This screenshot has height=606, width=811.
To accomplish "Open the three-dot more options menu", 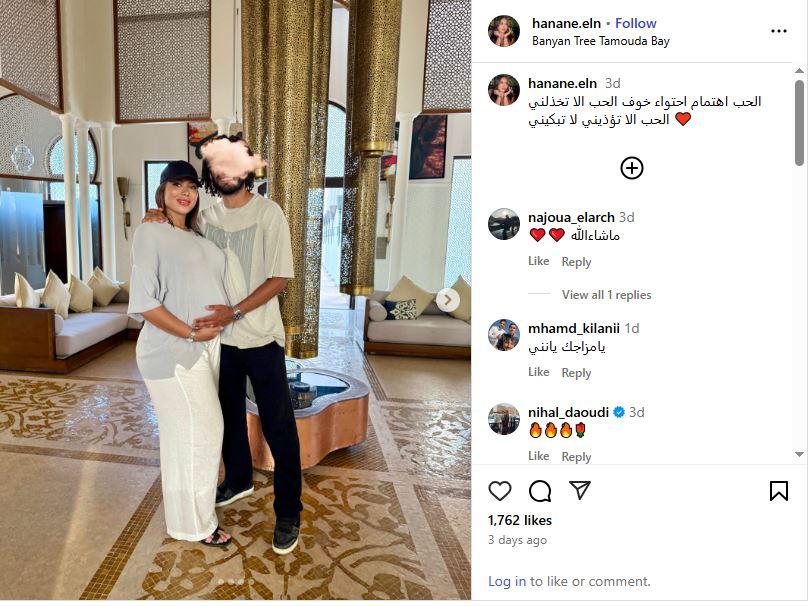I will tap(778, 31).
